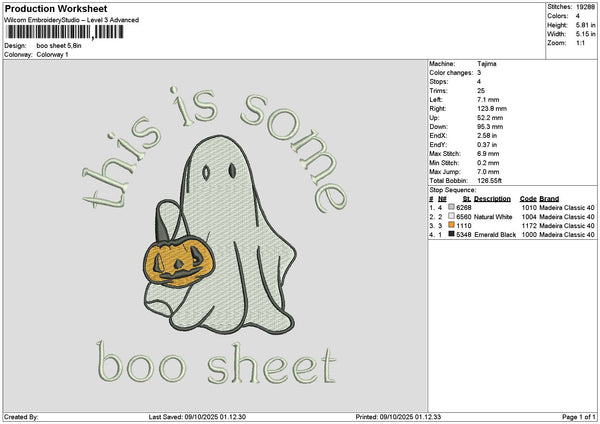Click the 'Created By:' footer label
The image size is (600, 424).
click(x=21, y=417)
